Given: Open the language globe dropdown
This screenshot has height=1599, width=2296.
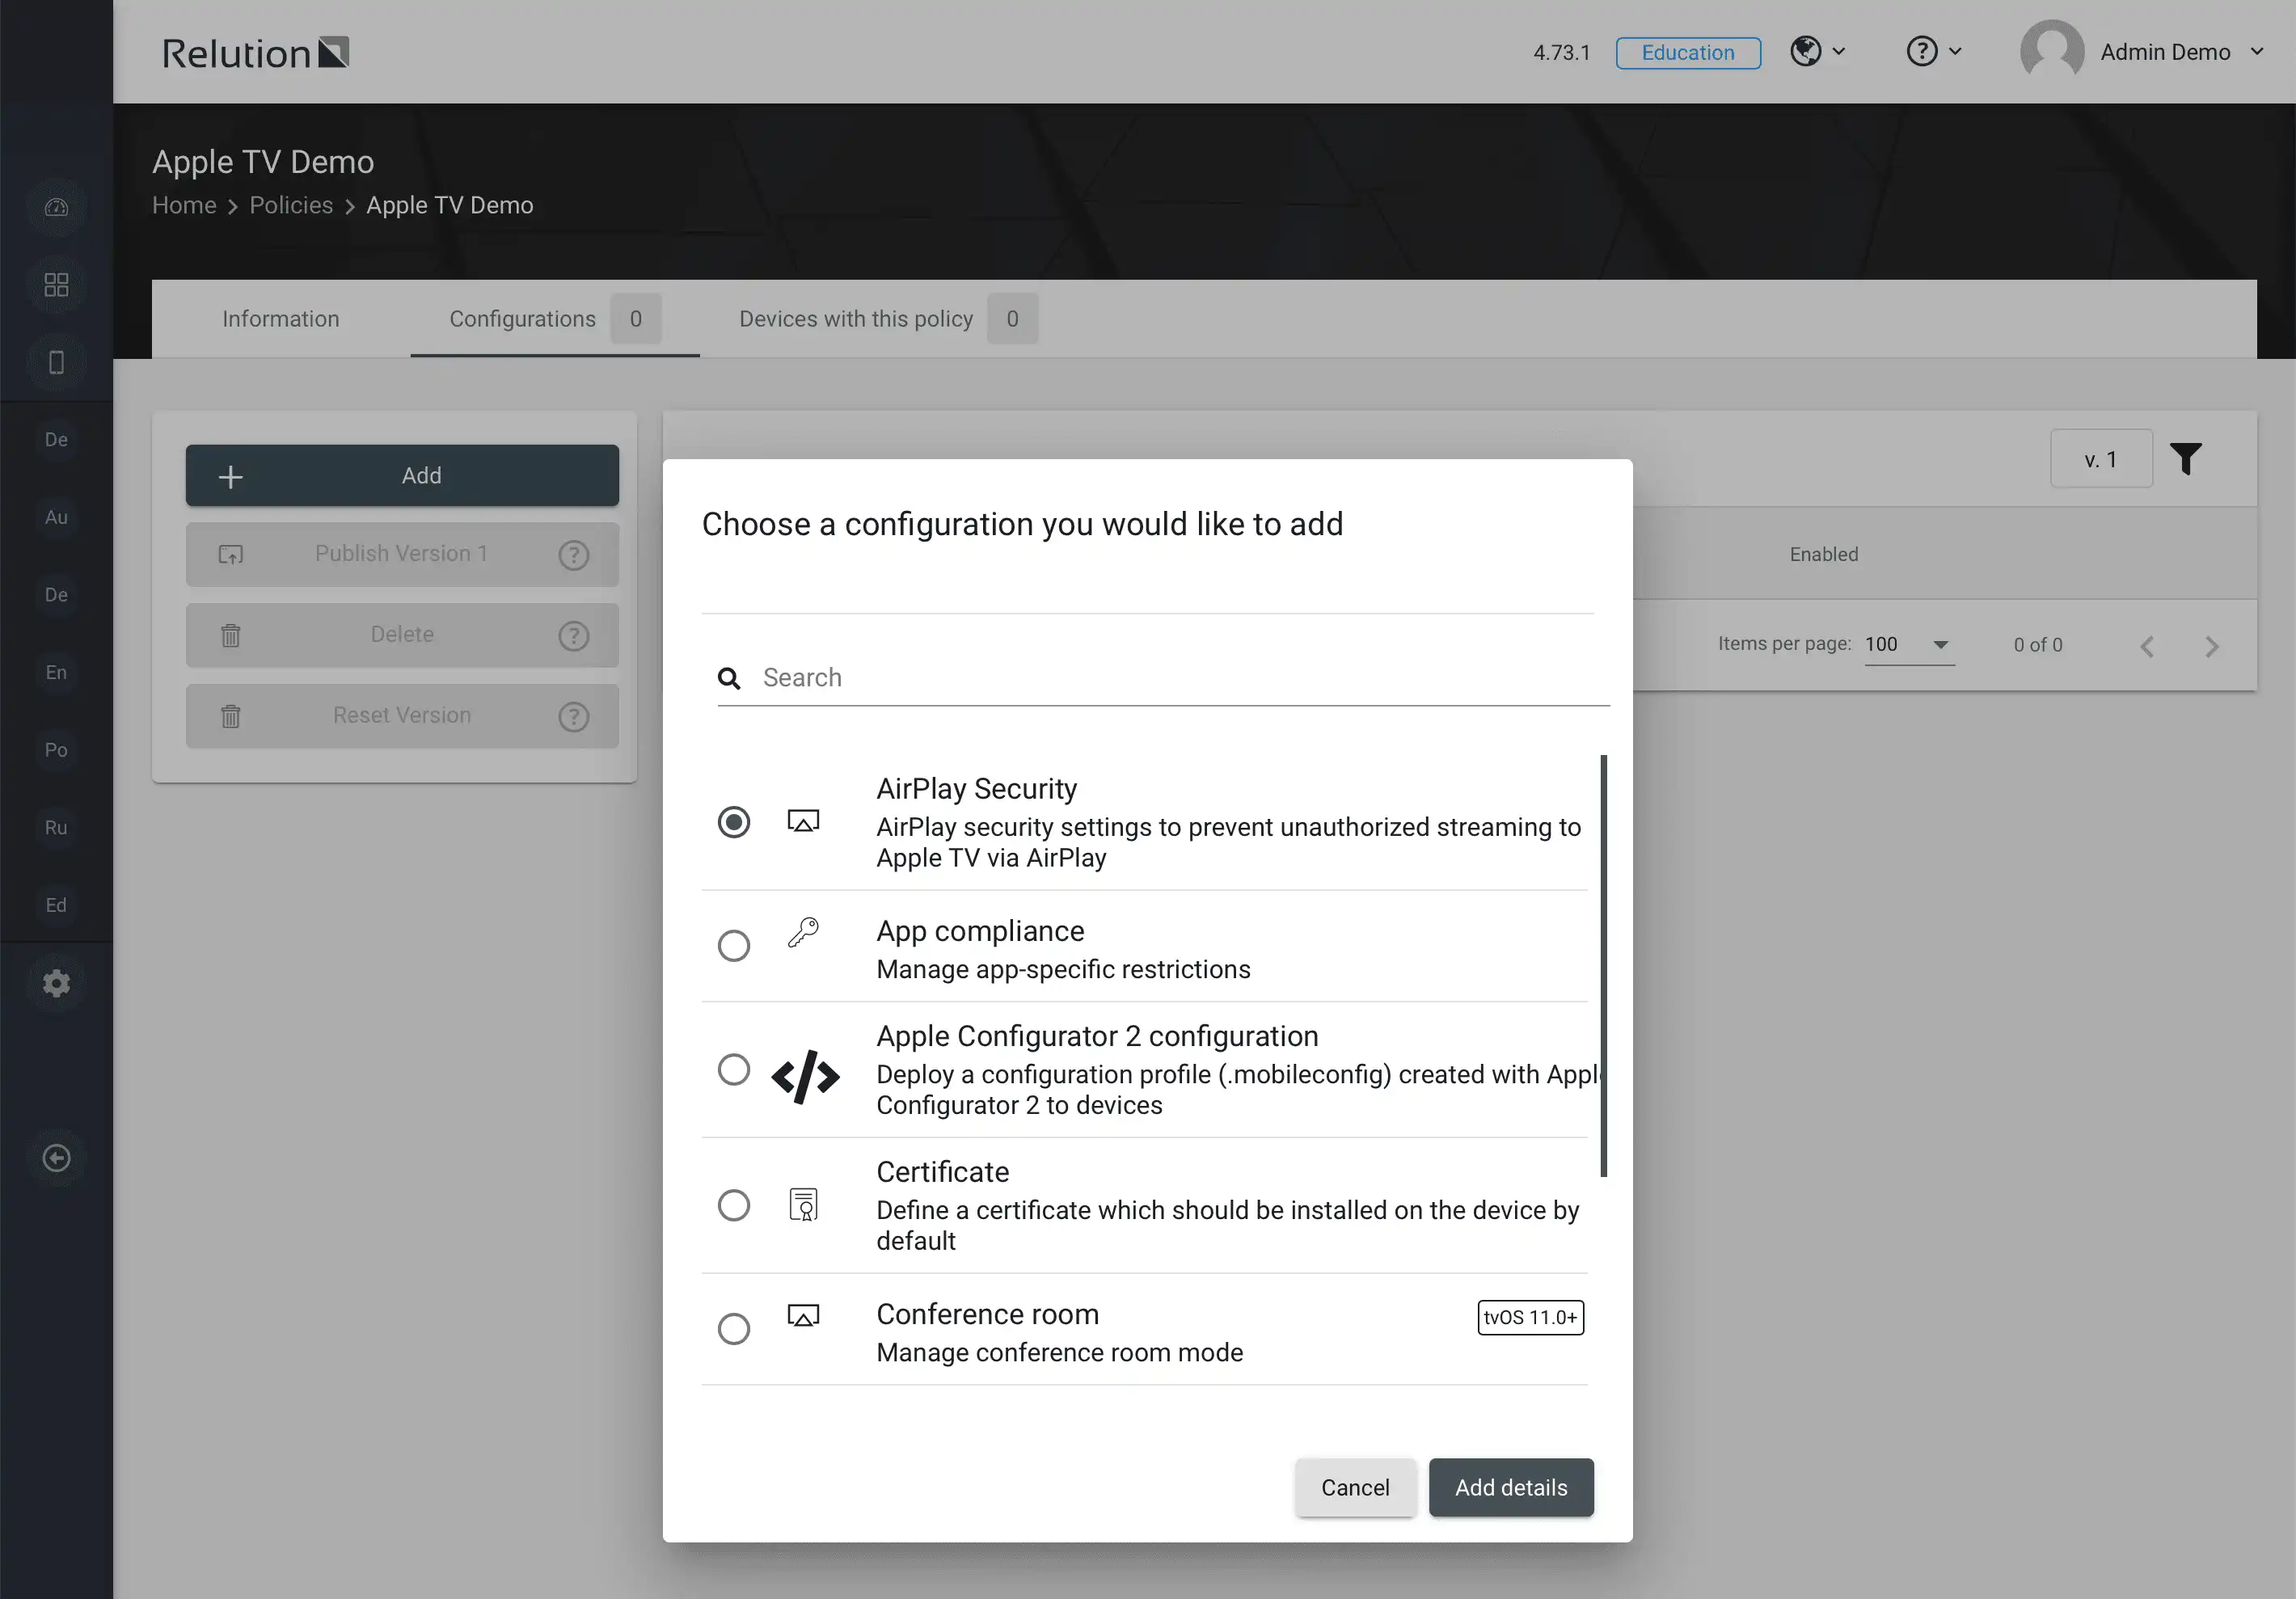Looking at the screenshot, I should (1817, 51).
